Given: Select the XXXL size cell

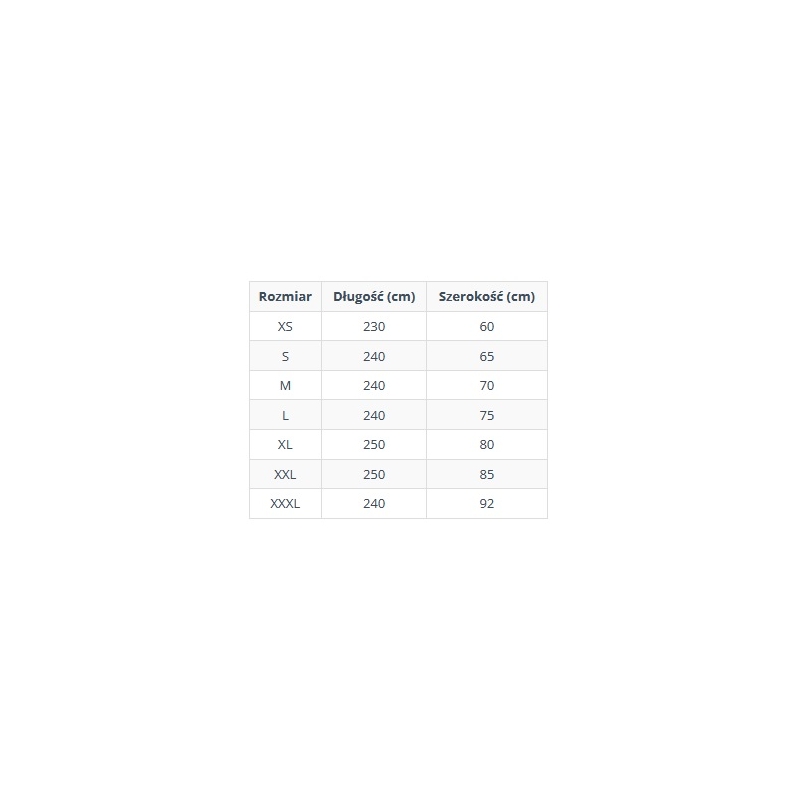Looking at the screenshot, I should (285, 503).
